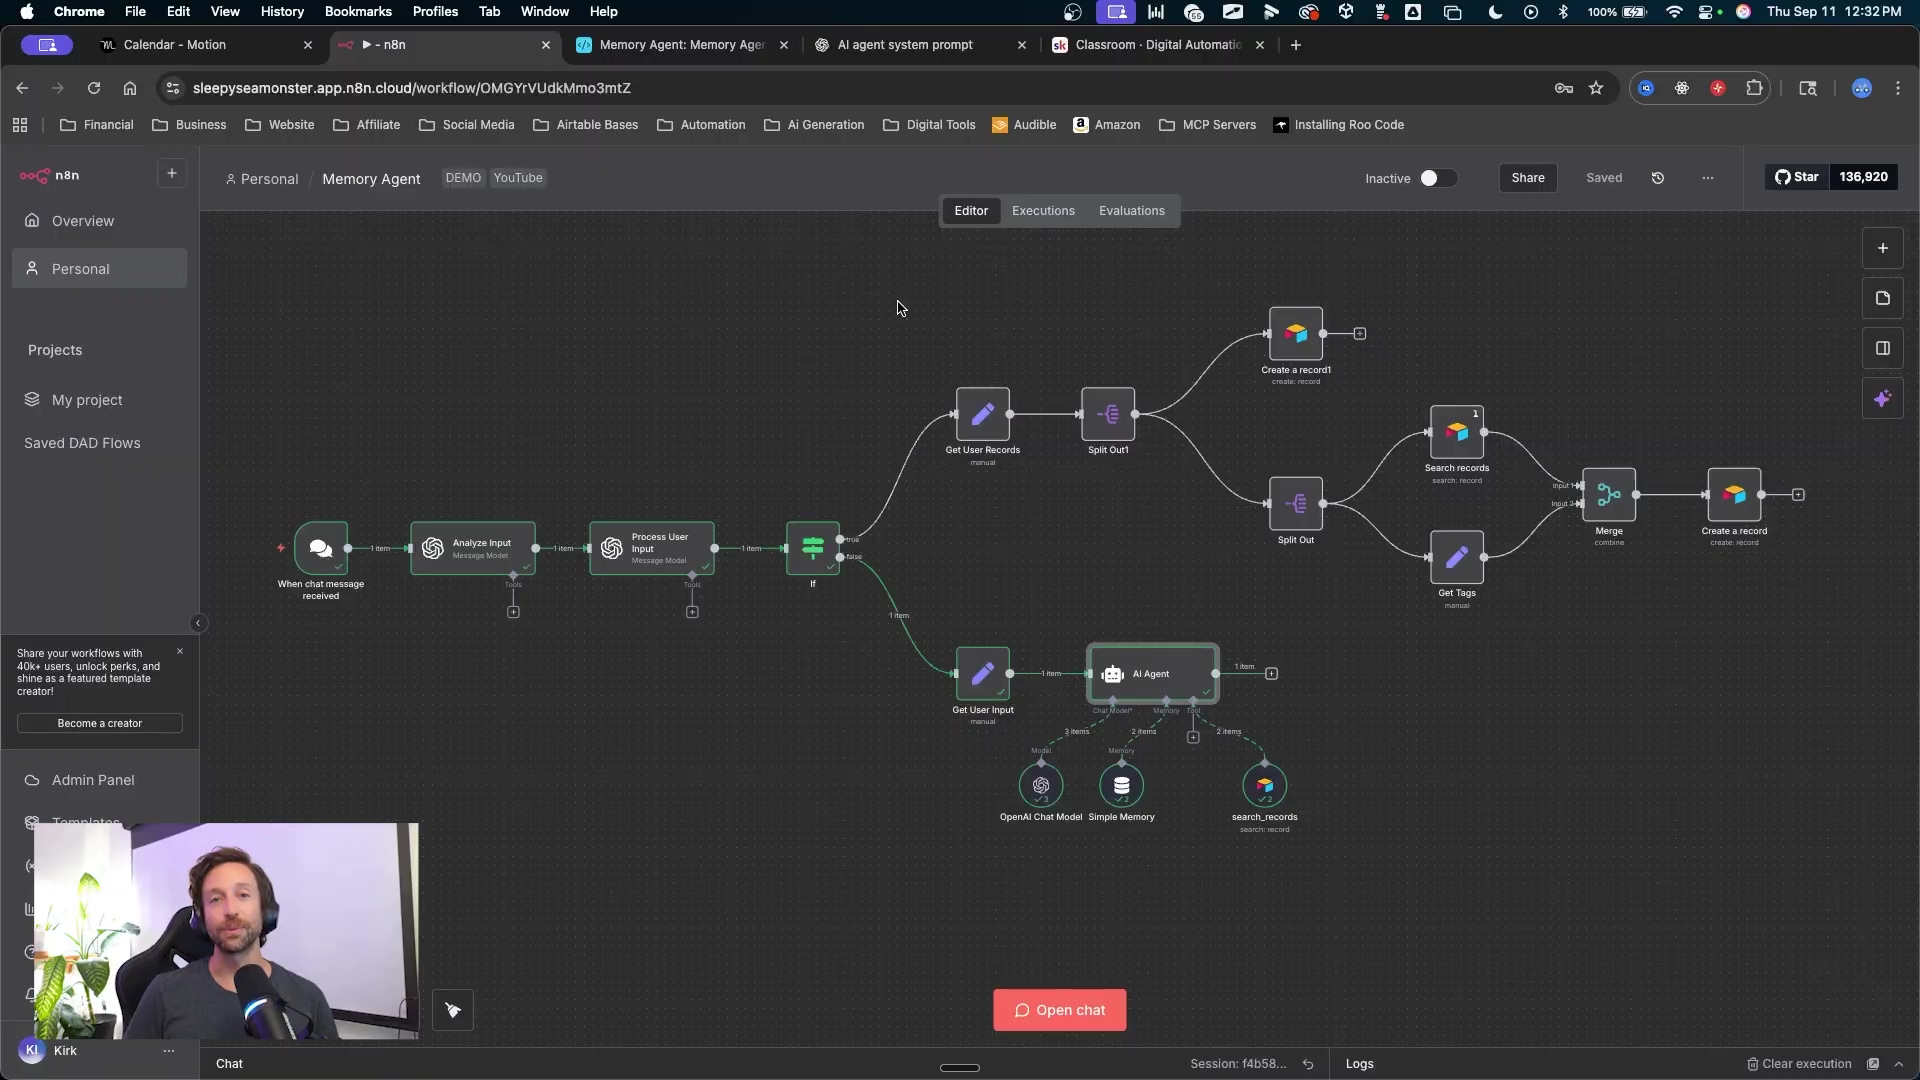Select the AI Agent node
1920x1080 pixels.
coord(1152,674)
